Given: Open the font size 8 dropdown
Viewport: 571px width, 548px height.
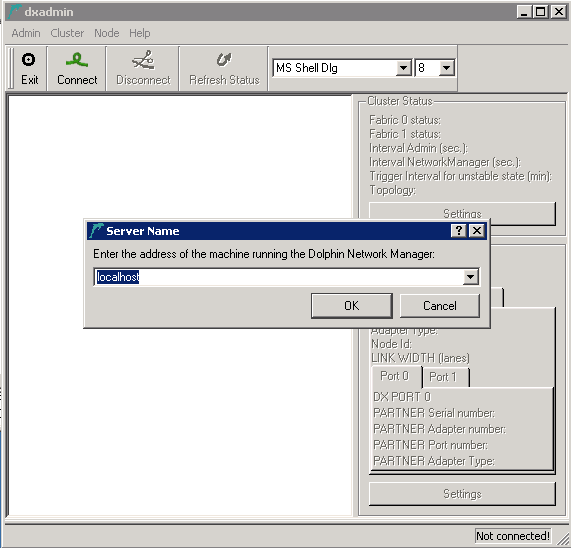Looking at the screenshot, I should tap(446, 68).
